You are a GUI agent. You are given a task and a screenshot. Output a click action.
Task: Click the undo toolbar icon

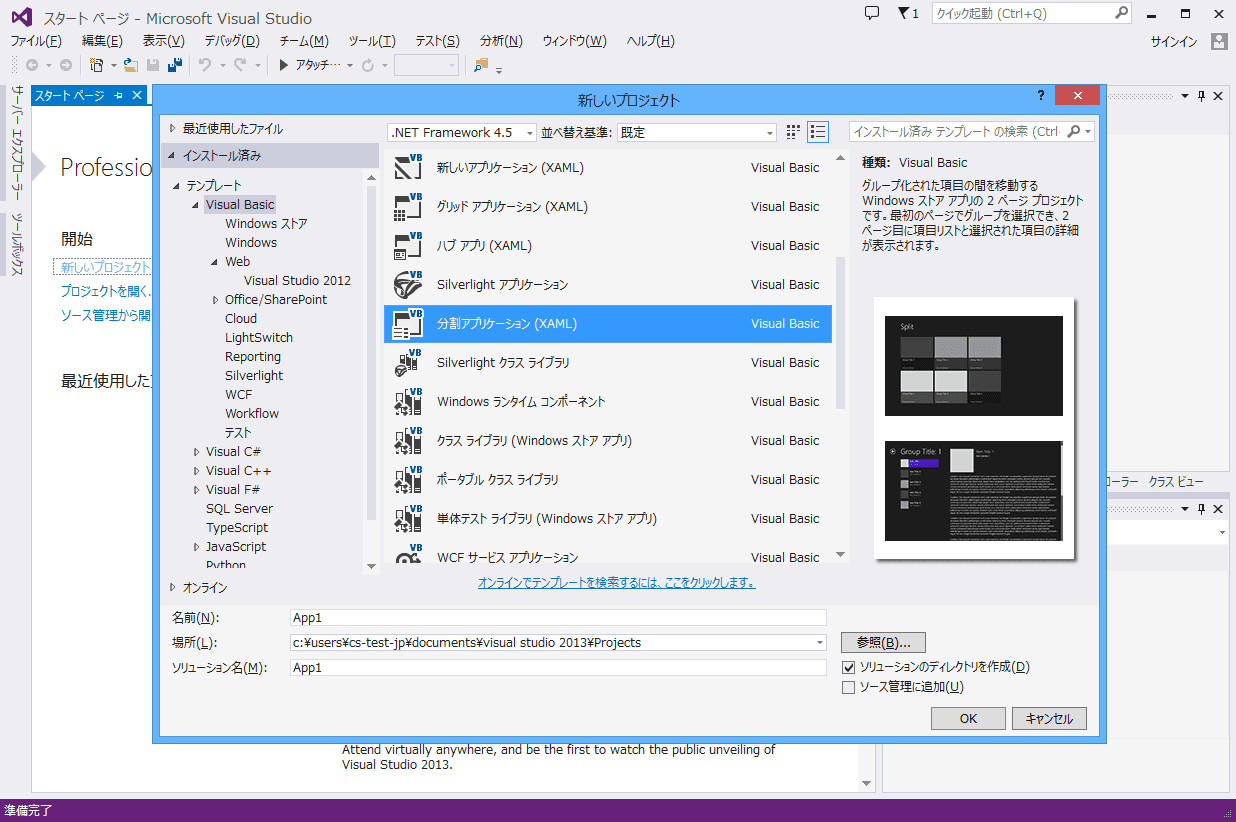point(204,65)
